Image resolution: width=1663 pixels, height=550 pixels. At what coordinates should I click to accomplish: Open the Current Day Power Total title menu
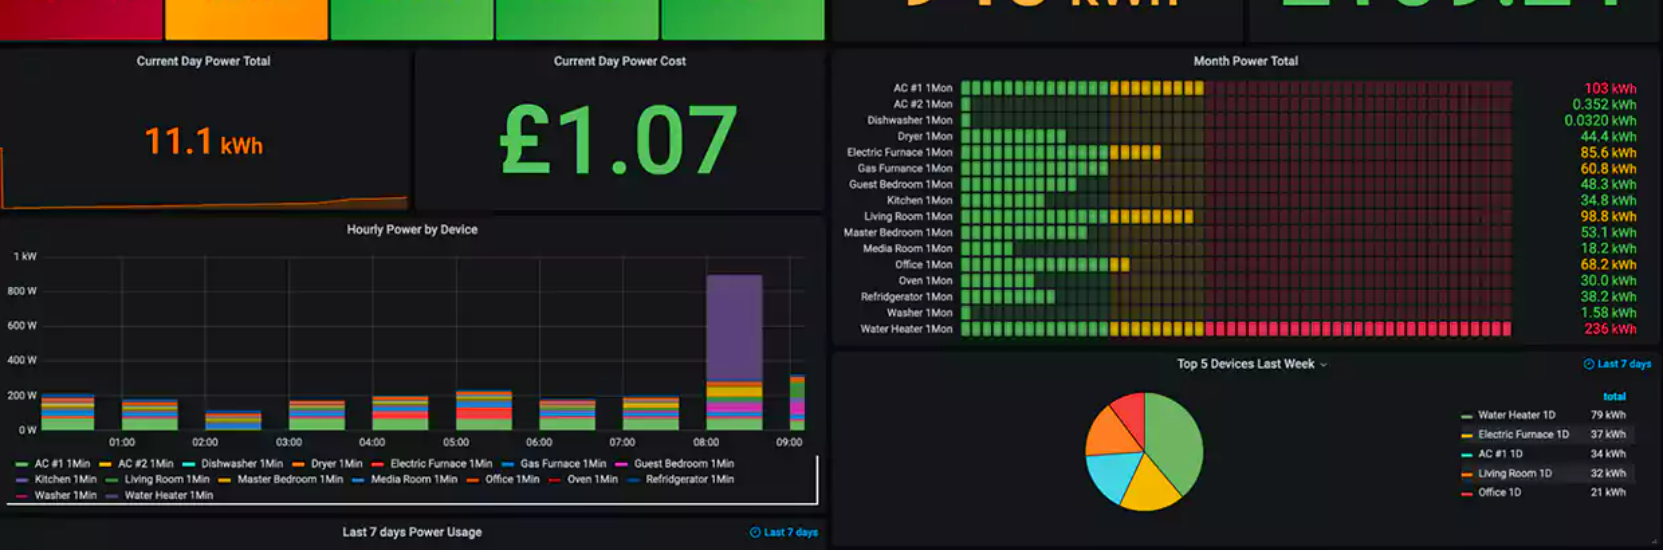click(203, 61)
